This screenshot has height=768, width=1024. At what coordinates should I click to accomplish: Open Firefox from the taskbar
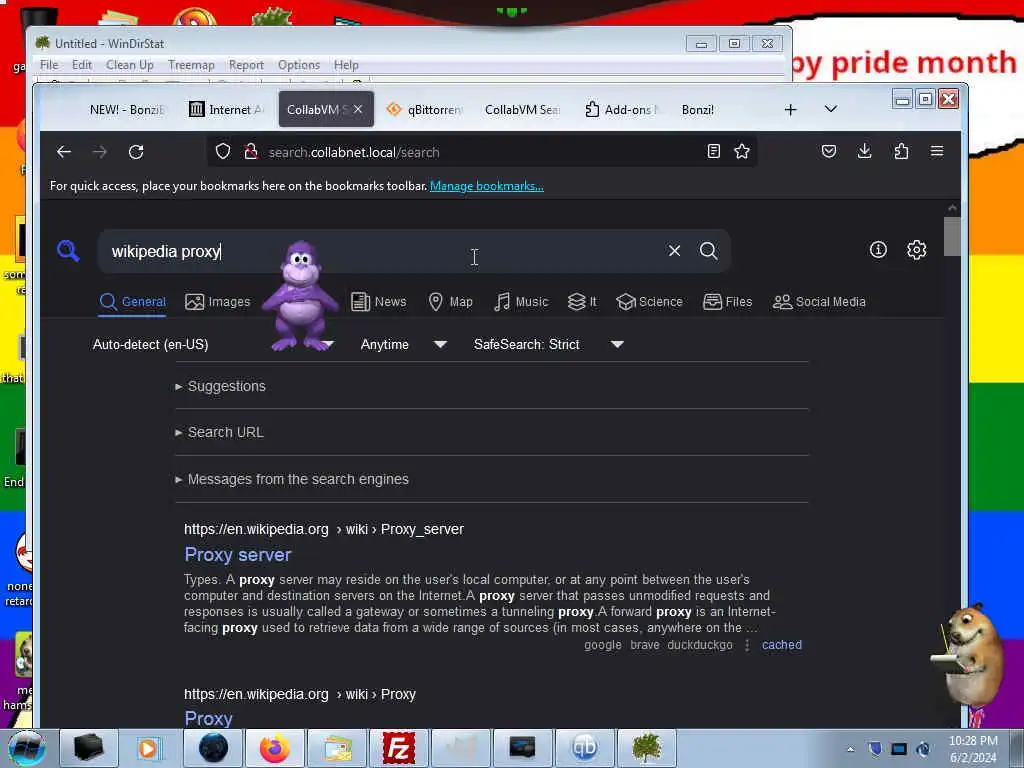pos(274,748)
